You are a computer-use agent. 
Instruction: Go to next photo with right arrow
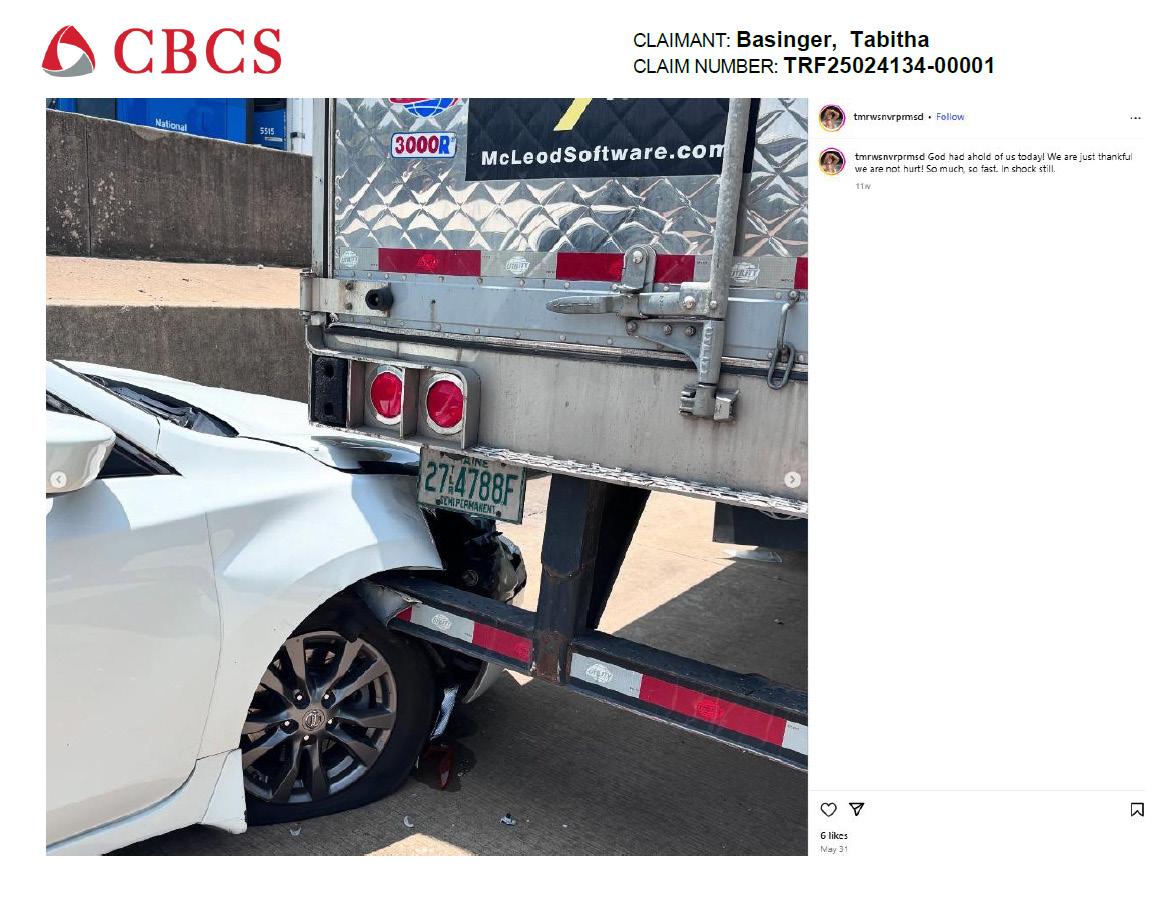pos(792,480)
